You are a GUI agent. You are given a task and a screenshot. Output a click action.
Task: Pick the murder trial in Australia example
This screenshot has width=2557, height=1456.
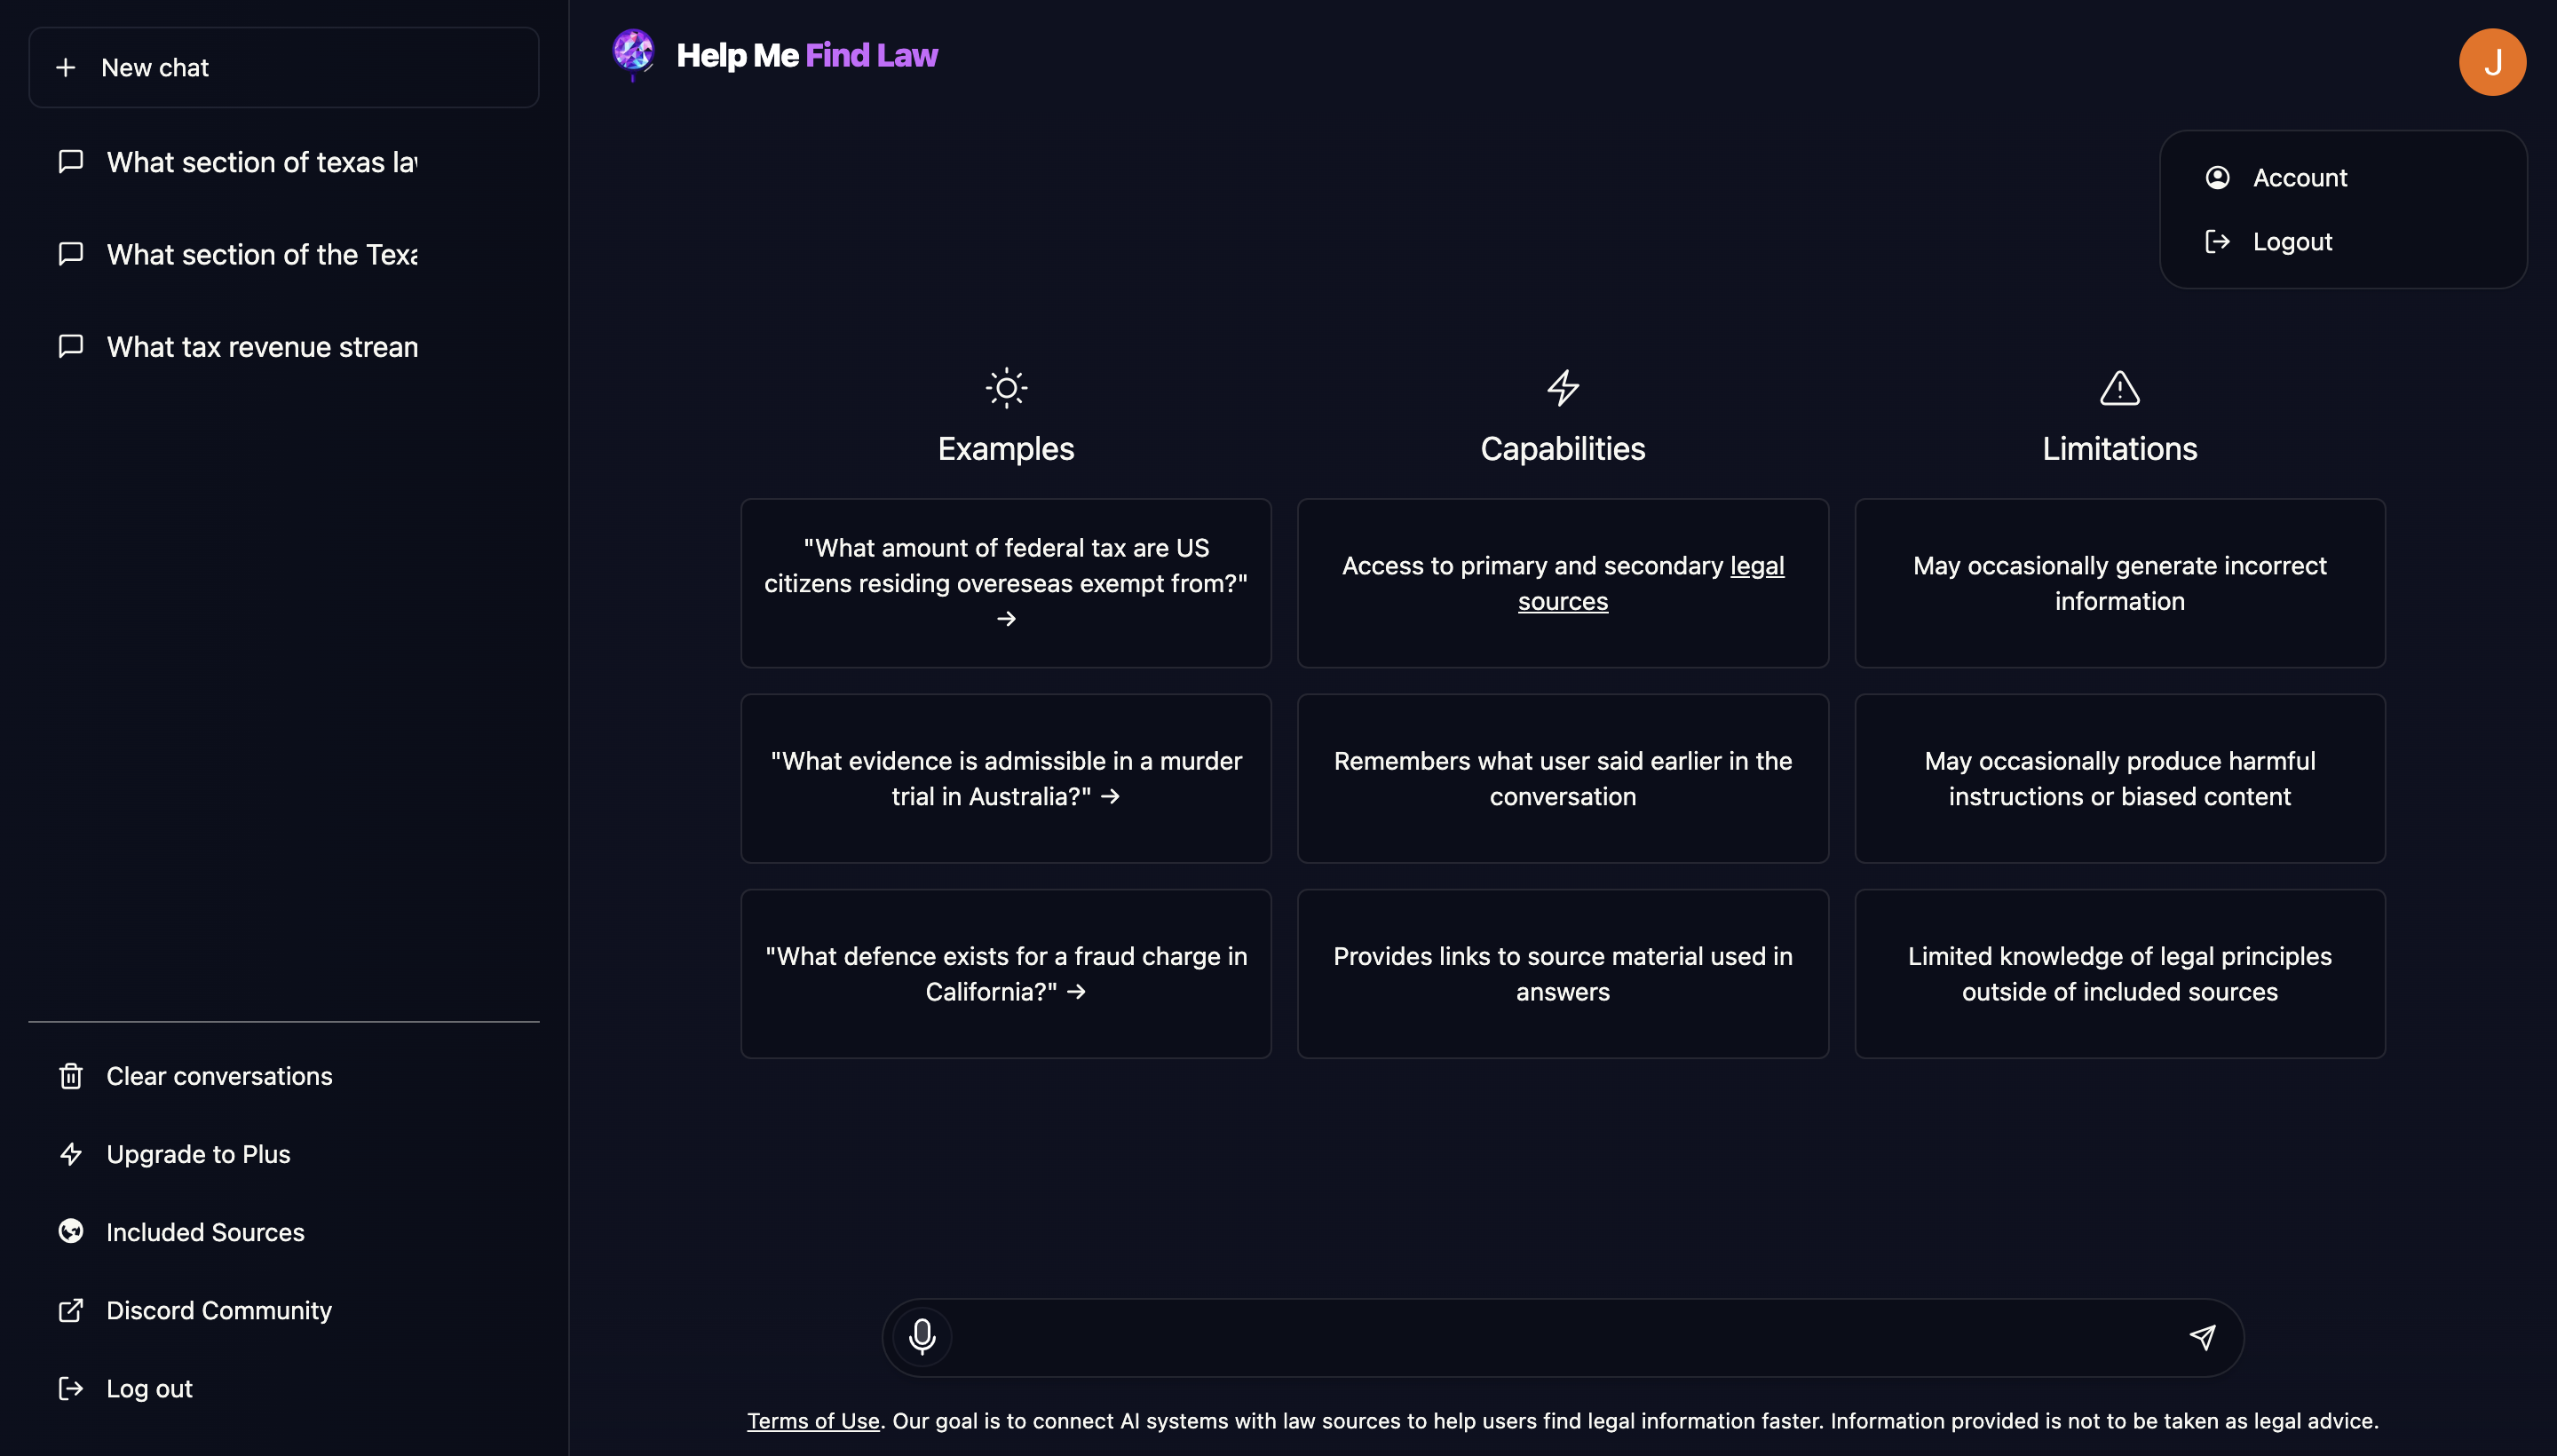1005,778
